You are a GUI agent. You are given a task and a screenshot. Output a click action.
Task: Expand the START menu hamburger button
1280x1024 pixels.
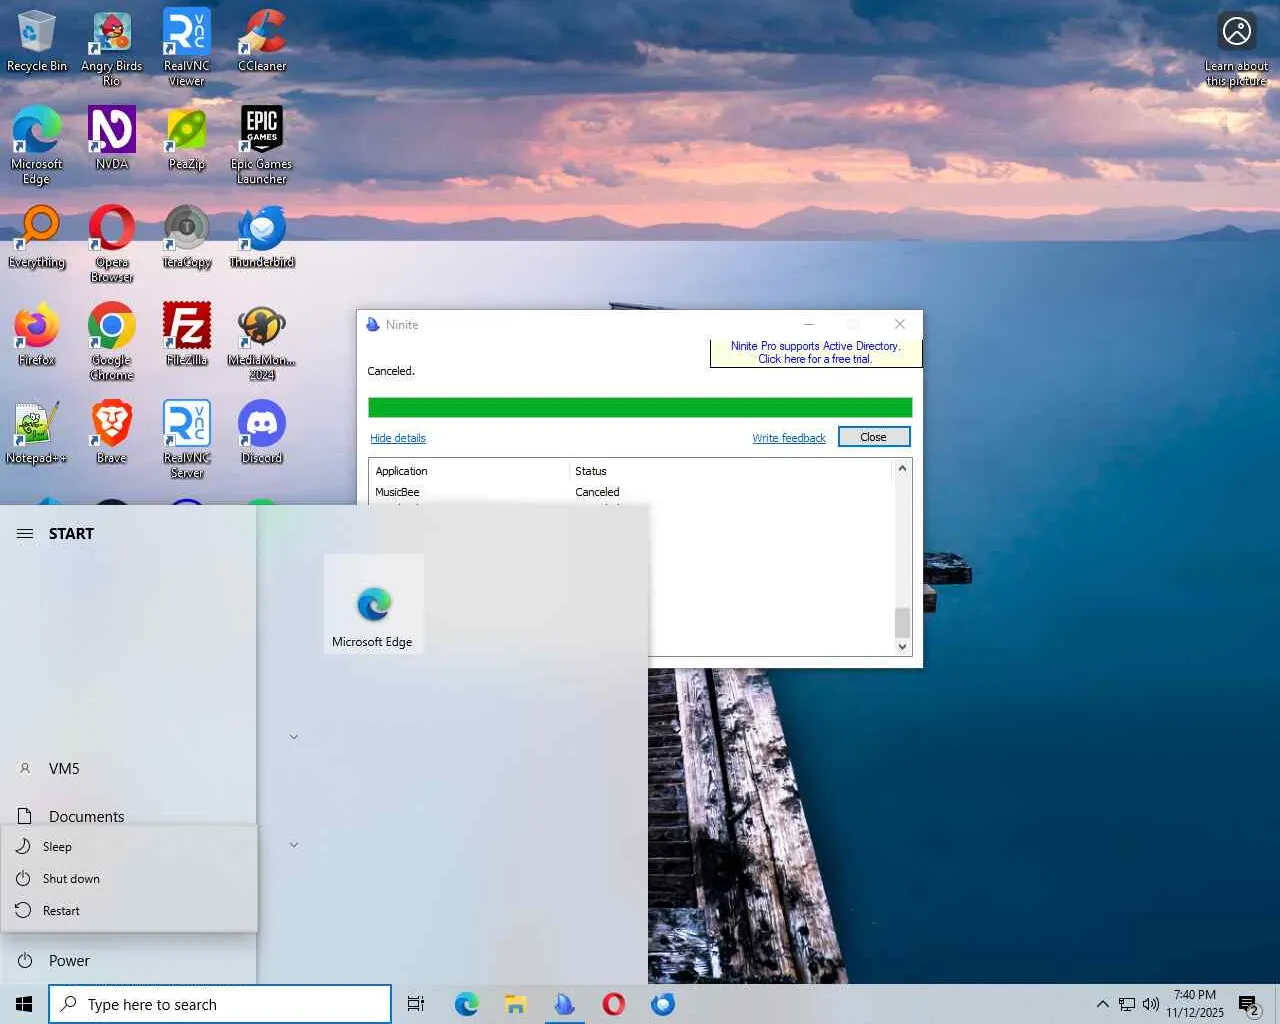tap(25, 534)
